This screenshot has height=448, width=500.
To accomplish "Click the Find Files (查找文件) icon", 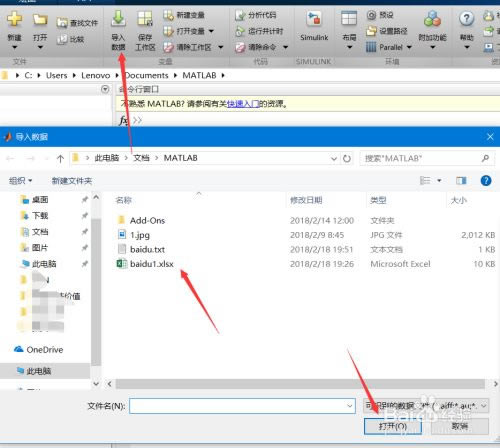I will point(61,23).
